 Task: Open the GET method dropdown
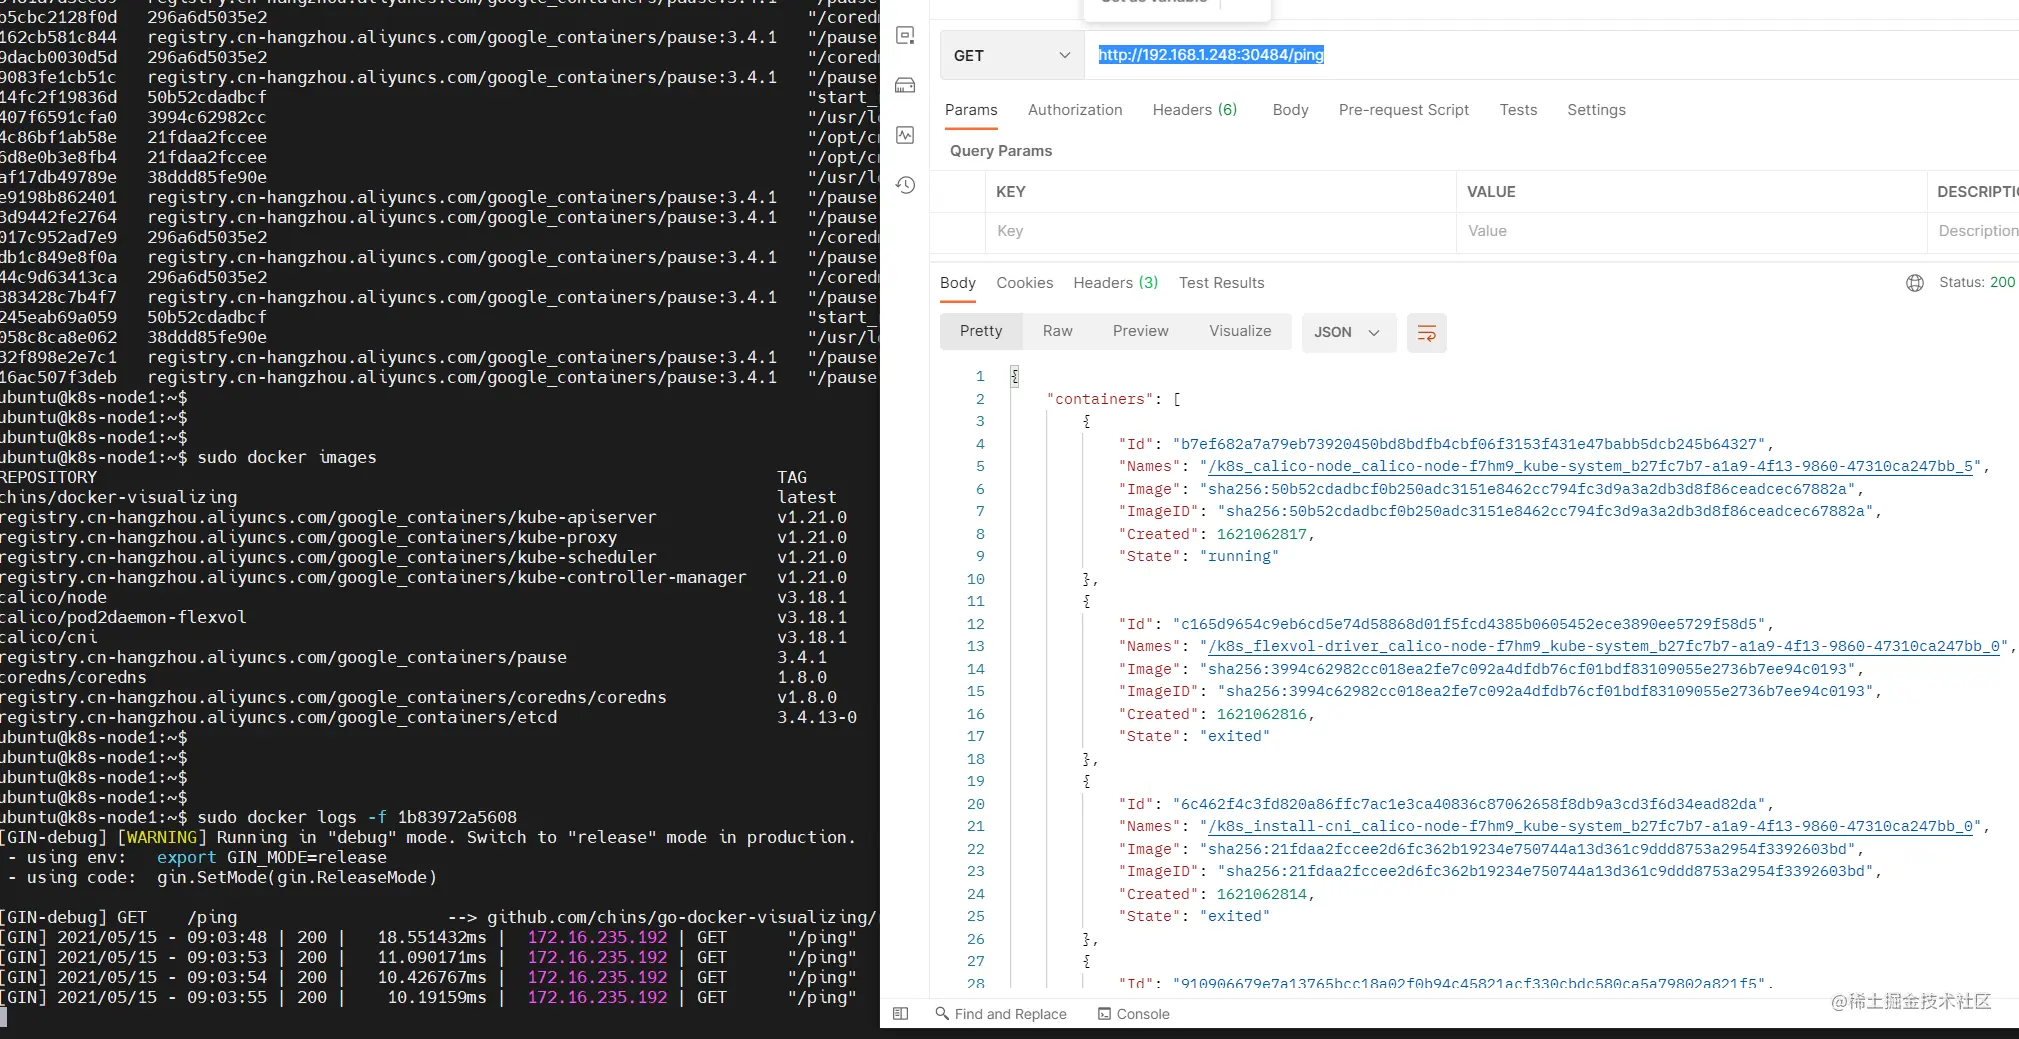click(1012, 56)
